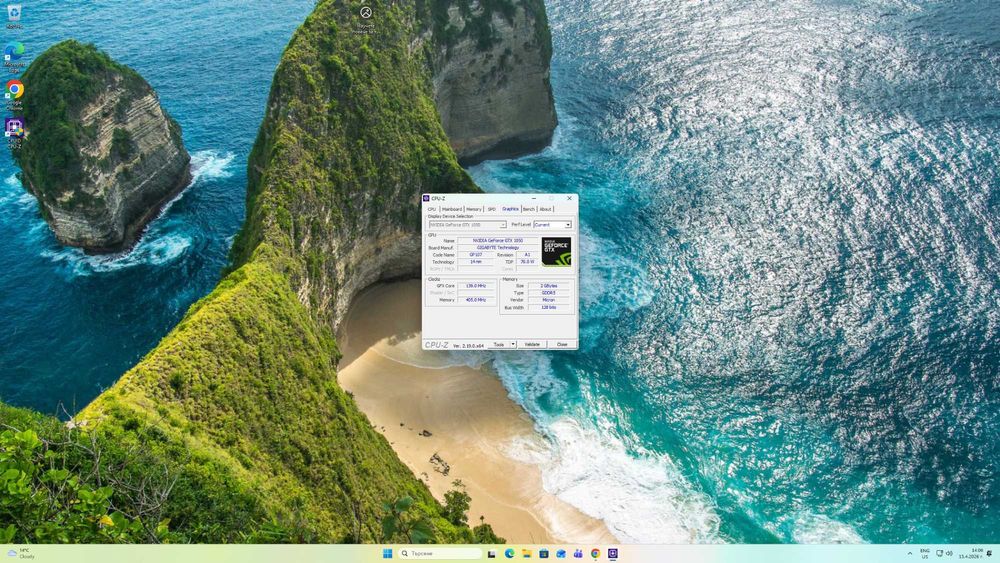
Task: Click the Memory clock 405.0 MHz value
Action: [476, 300]
